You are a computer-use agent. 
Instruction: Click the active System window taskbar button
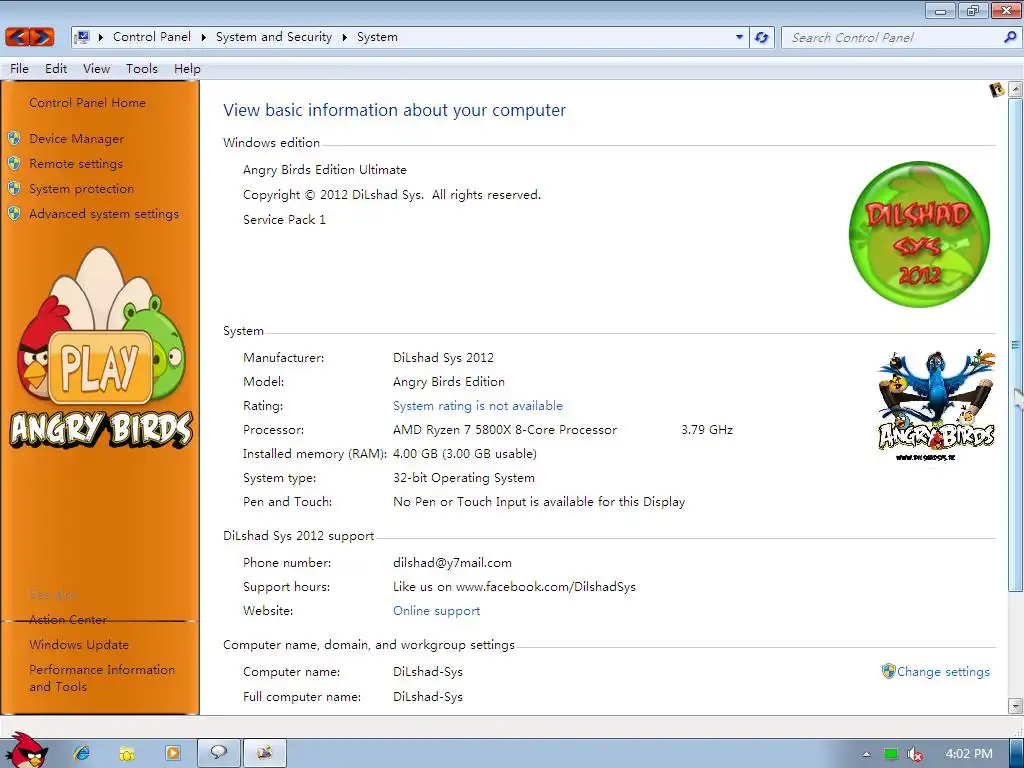coord(264,753)
